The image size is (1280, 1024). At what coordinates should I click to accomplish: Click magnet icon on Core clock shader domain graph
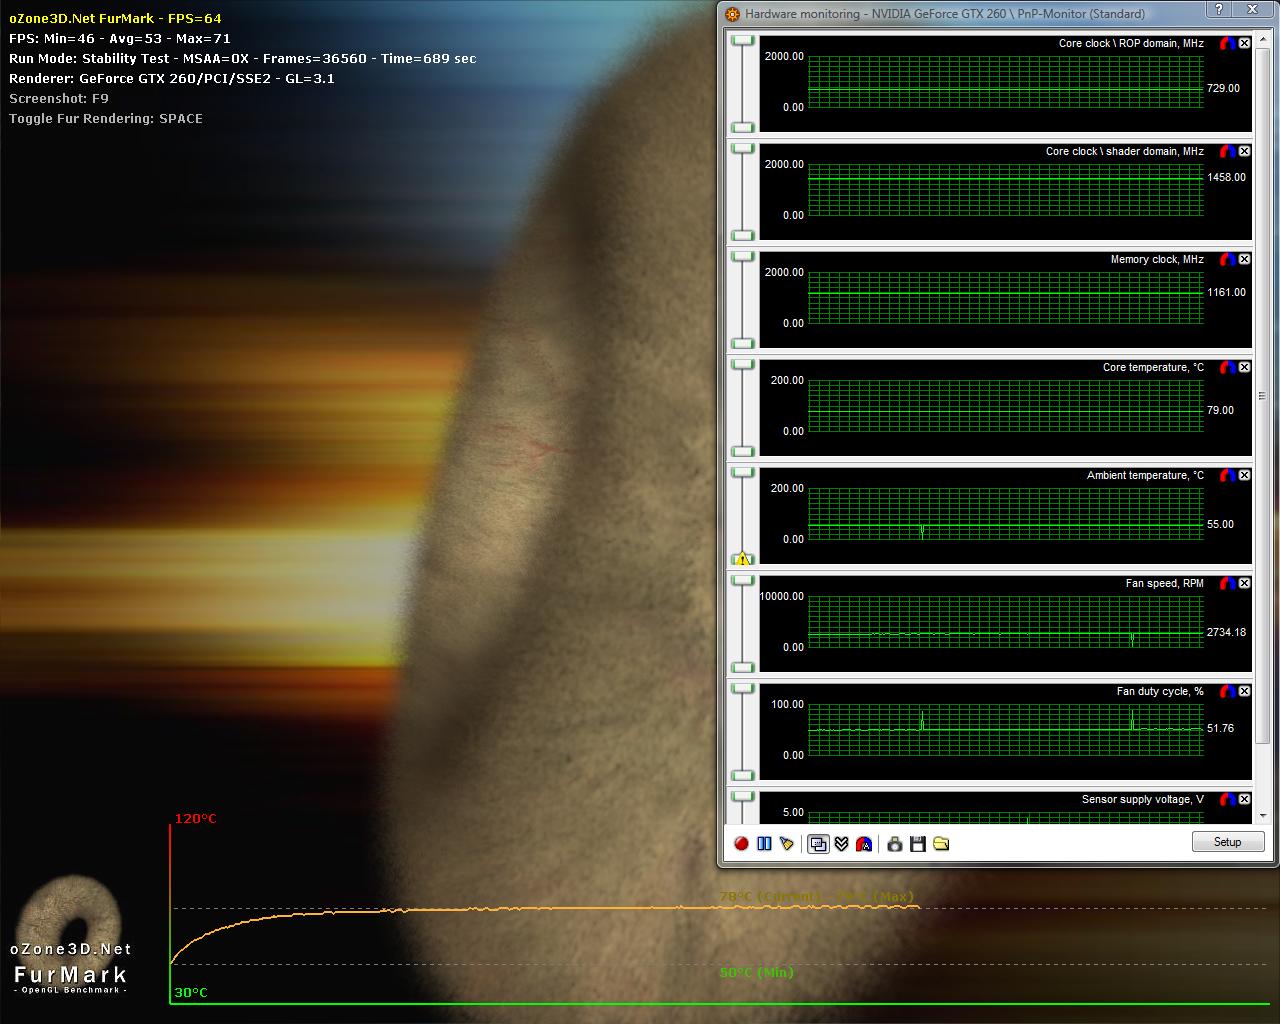click(x=1227, y=151)
